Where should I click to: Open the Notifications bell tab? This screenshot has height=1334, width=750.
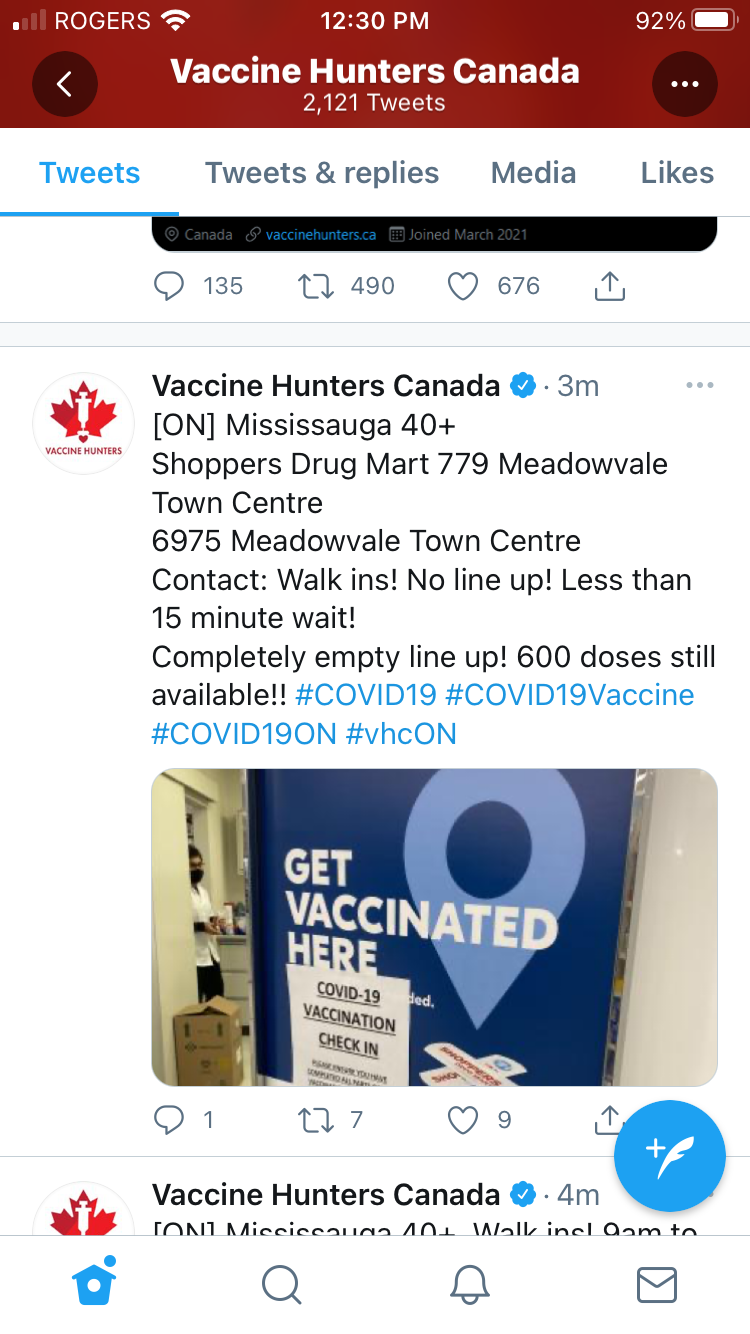(469, 1284)
